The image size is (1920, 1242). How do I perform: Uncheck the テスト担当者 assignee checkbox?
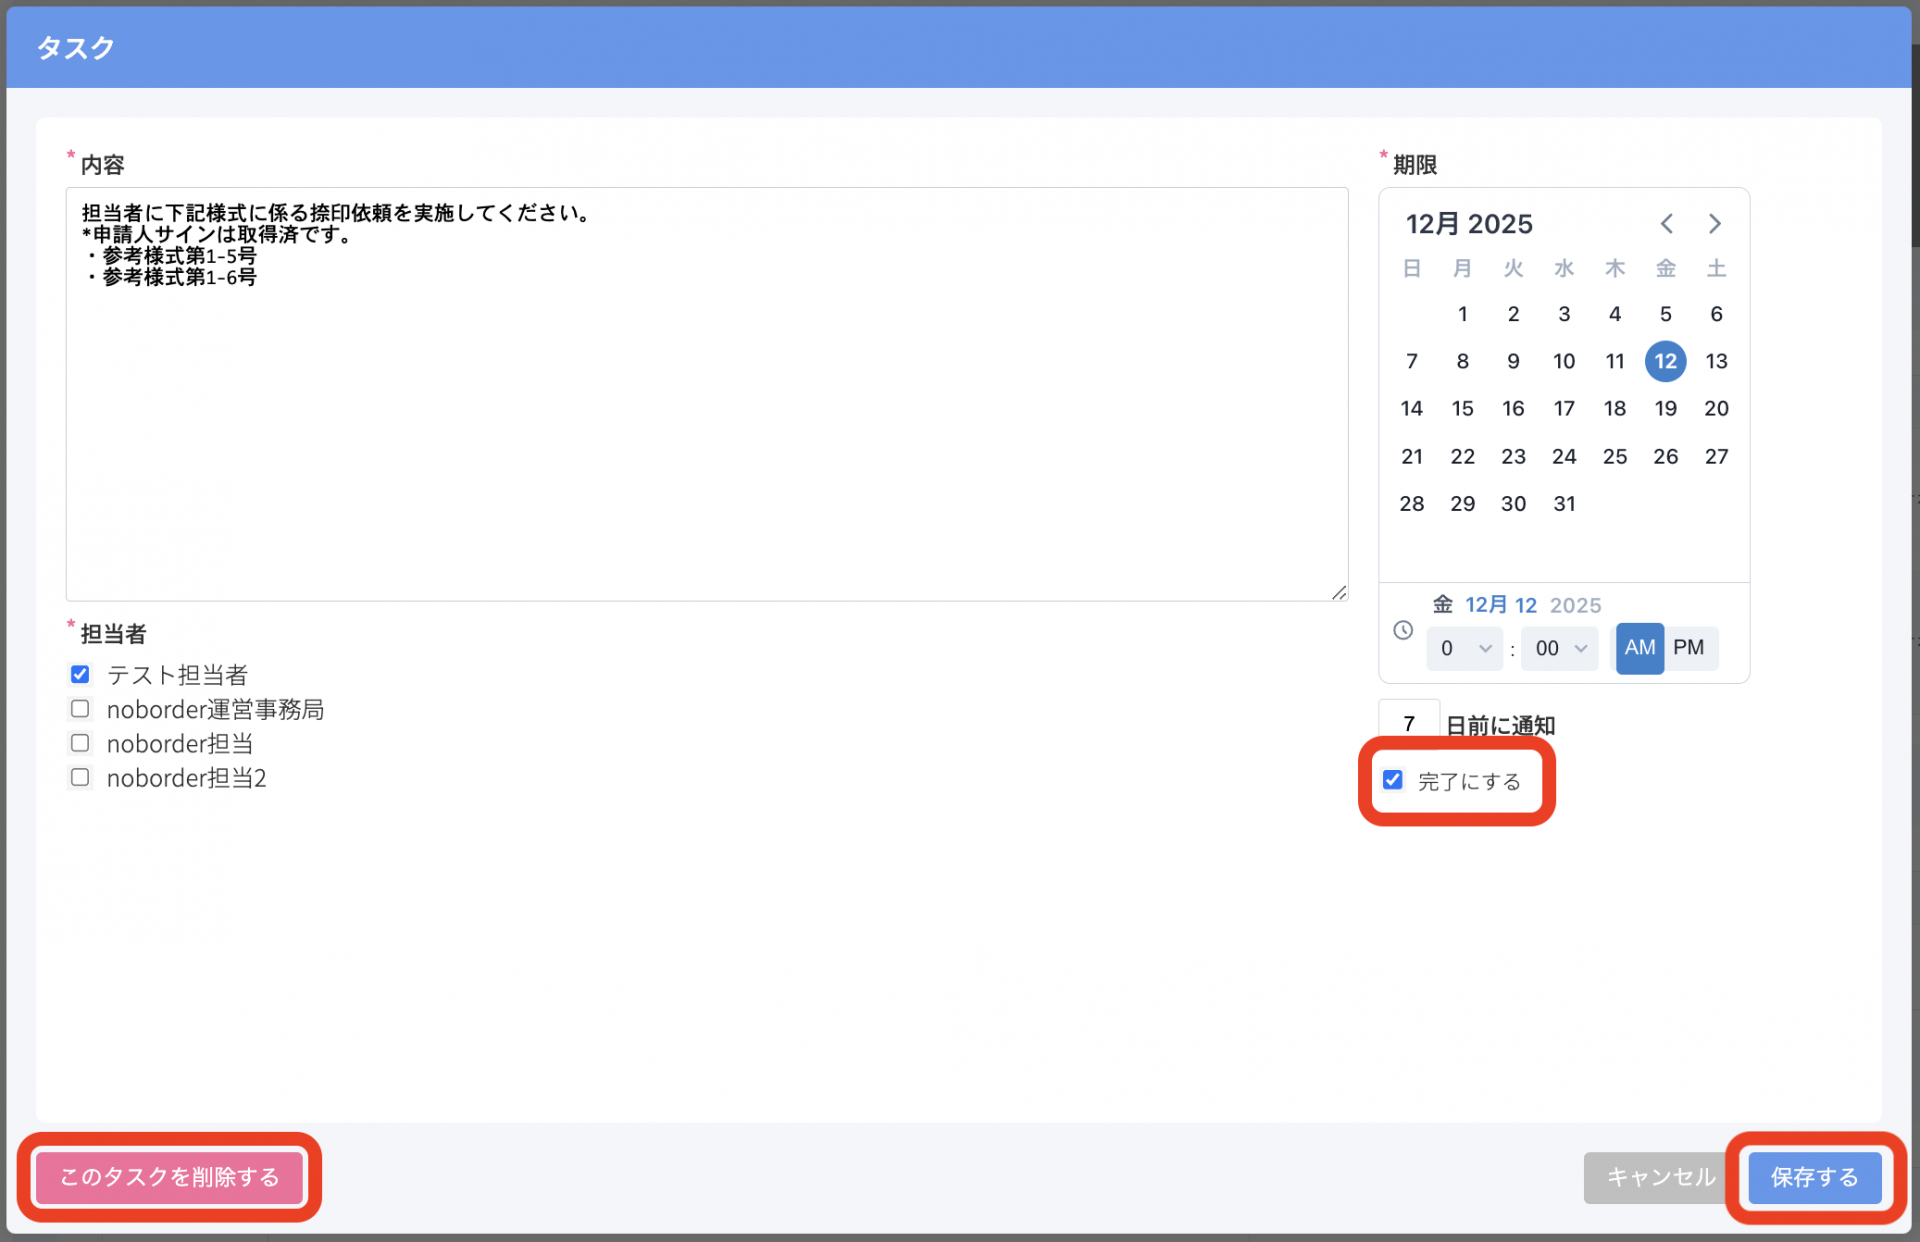(80, 674)
